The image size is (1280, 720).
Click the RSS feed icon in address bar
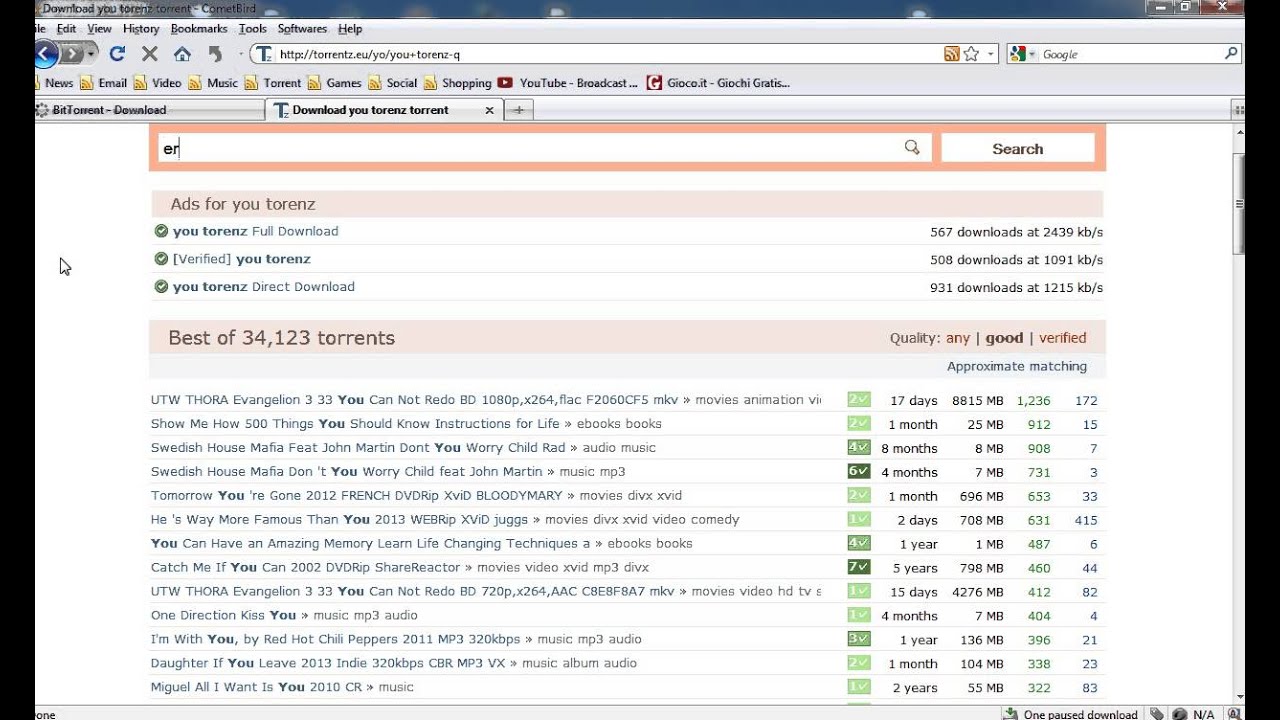coord(952,54)
